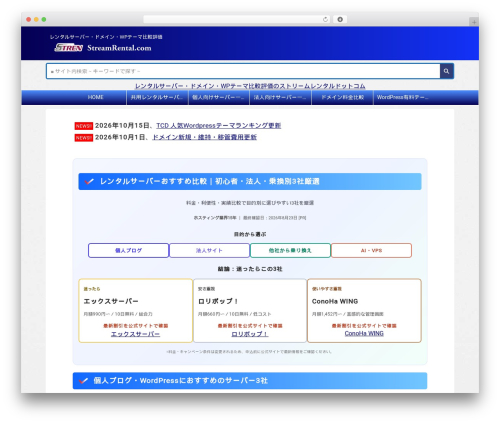Select the AI・VPS purpose button
Screen dimensions: 500x423
pos(371,250)
